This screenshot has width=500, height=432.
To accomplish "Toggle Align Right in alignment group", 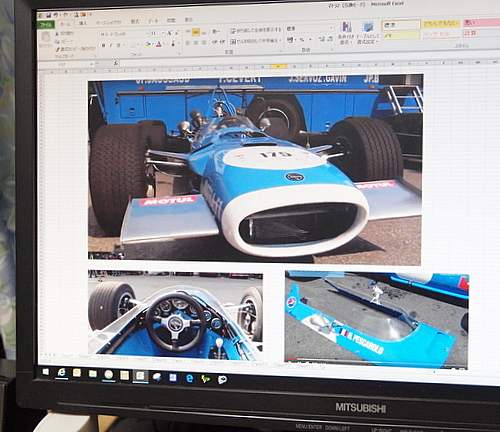I will 204,43.
